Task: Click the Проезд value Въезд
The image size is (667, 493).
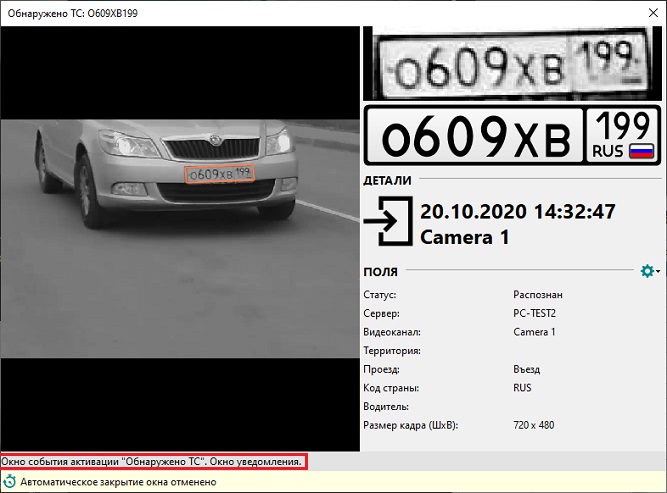Action: [527, 369]
